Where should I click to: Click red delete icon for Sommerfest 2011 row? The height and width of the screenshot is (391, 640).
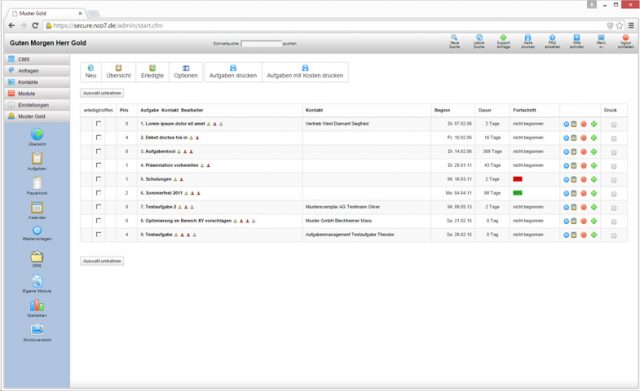[584, 193]
